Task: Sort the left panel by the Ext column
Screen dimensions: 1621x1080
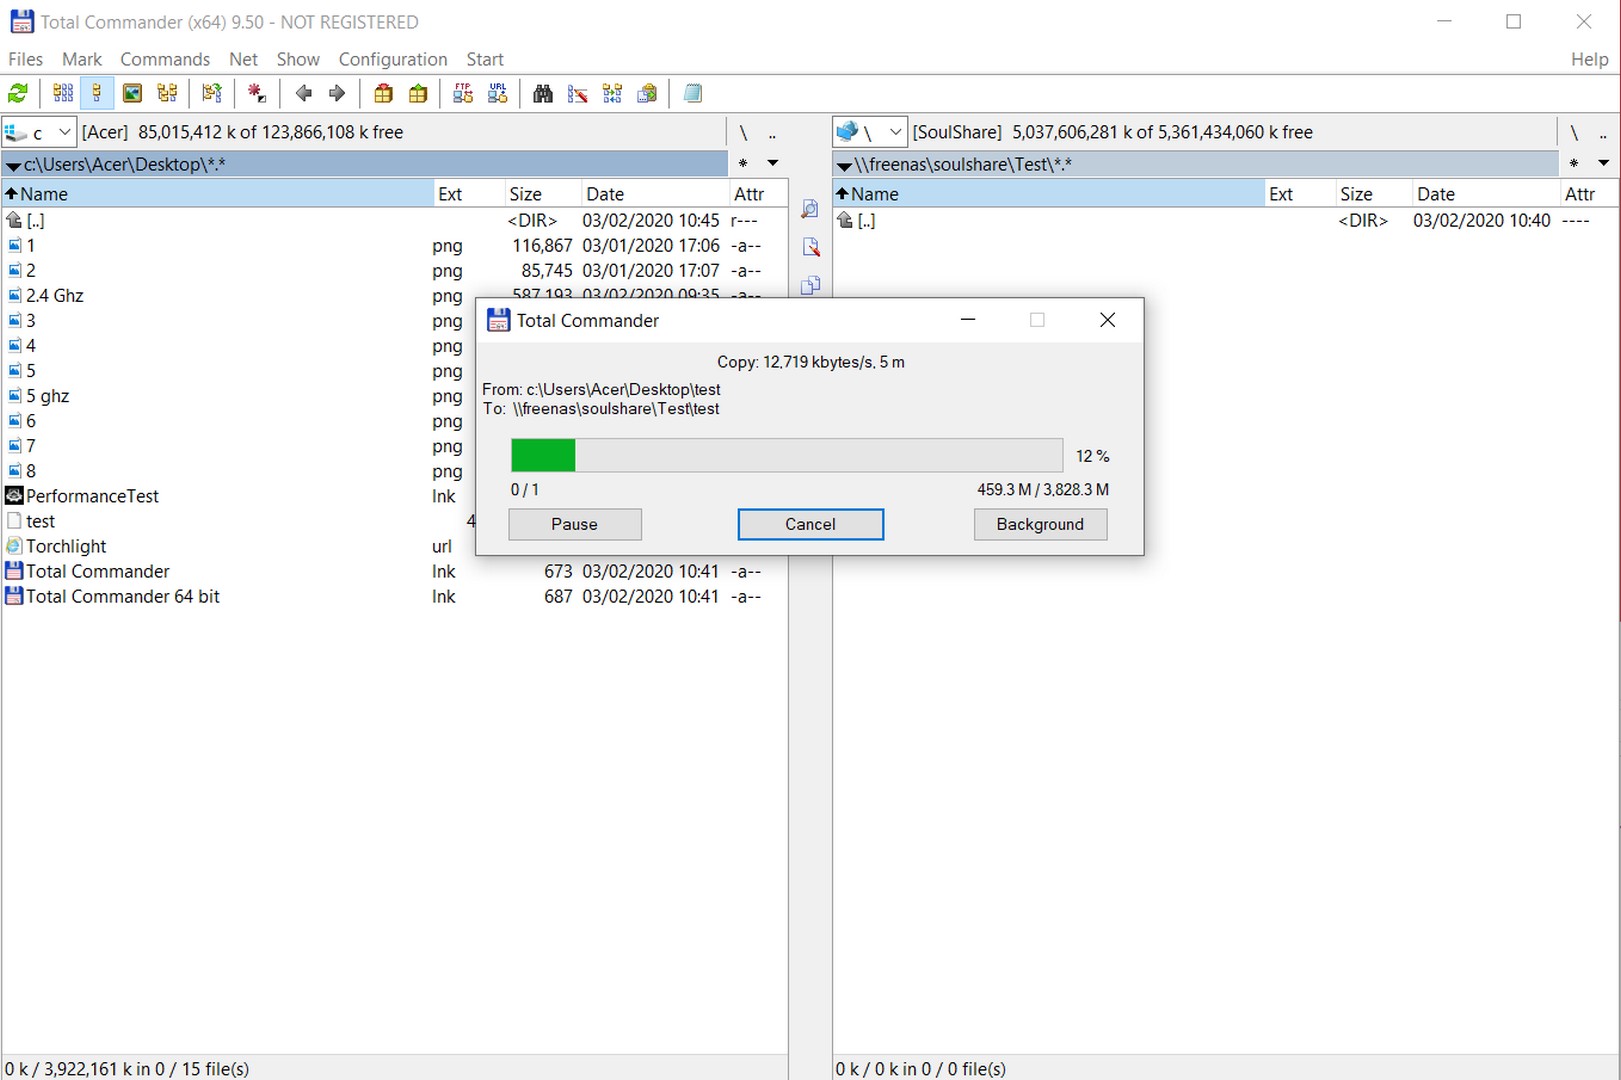Action: (468, 194)
